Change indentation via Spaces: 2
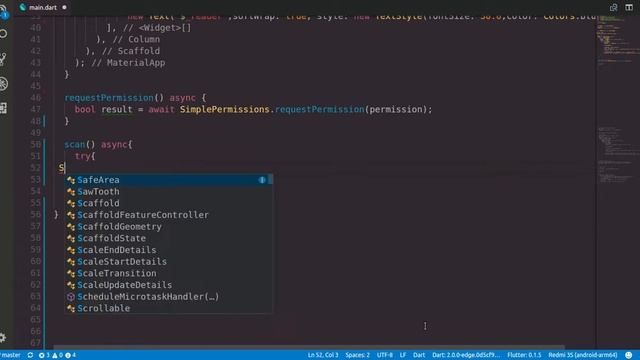 point(357,355)
